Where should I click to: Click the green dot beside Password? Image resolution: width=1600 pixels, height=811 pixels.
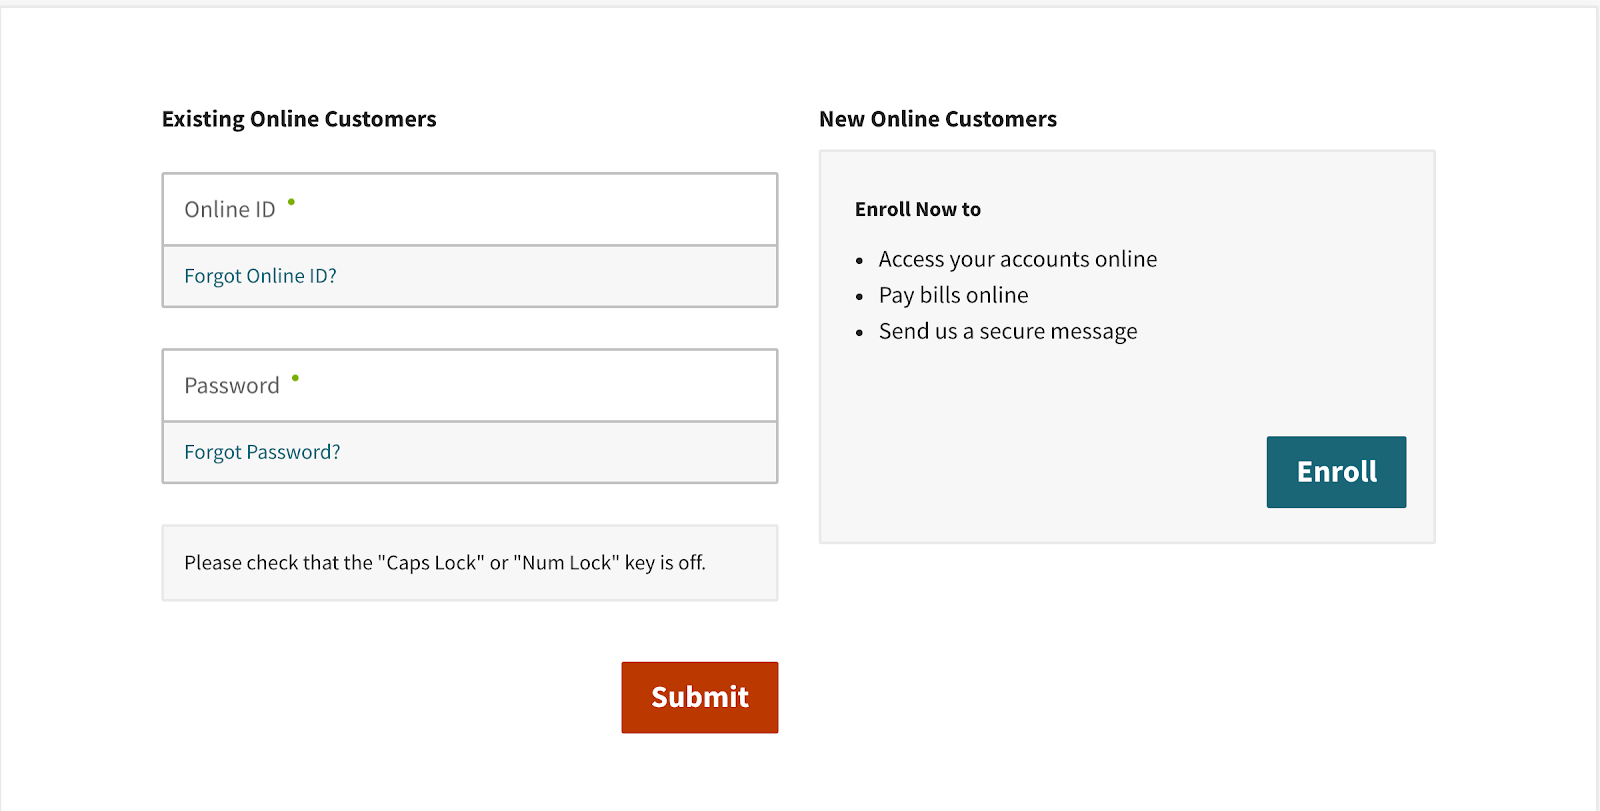point(295,378)
